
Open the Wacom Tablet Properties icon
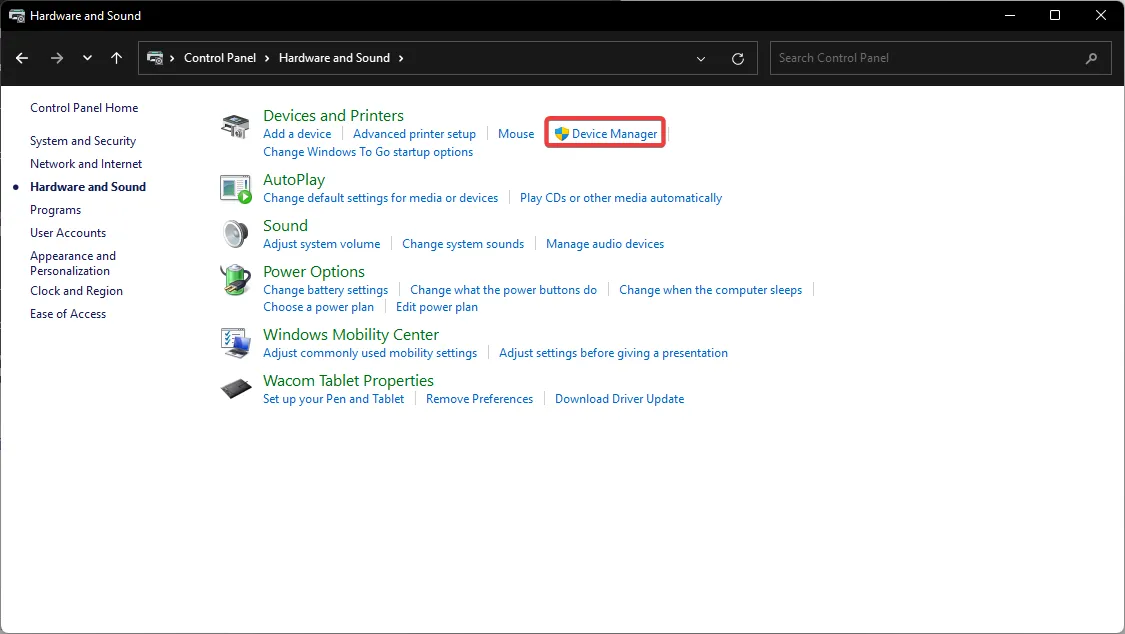point(234,389)
